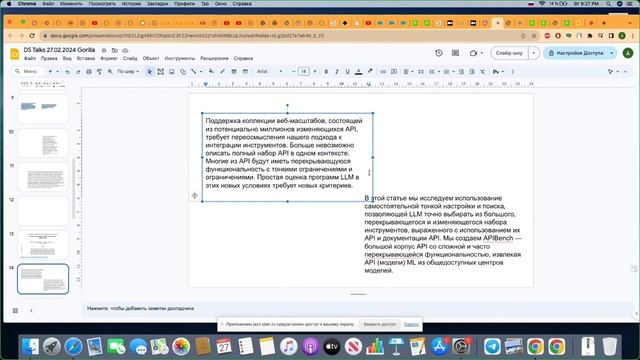640x360 pixels.
Task: Open the share settings dropdown arrow
Action: click(611, 53)
